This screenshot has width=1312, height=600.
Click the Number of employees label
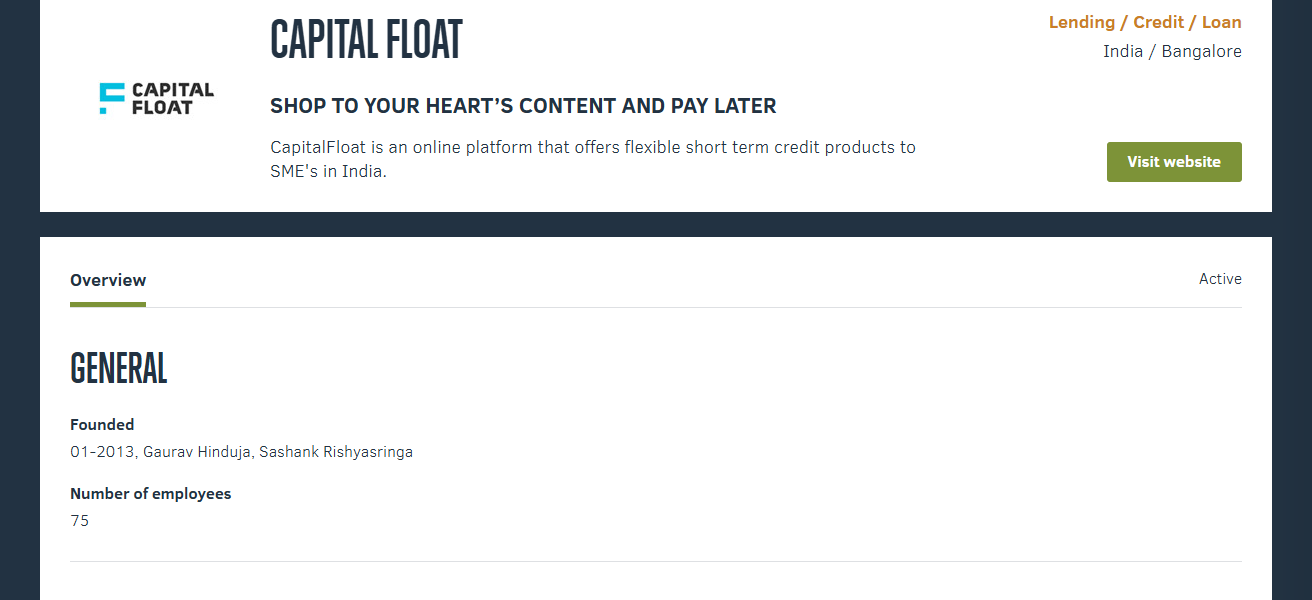(x=150, y=493)
